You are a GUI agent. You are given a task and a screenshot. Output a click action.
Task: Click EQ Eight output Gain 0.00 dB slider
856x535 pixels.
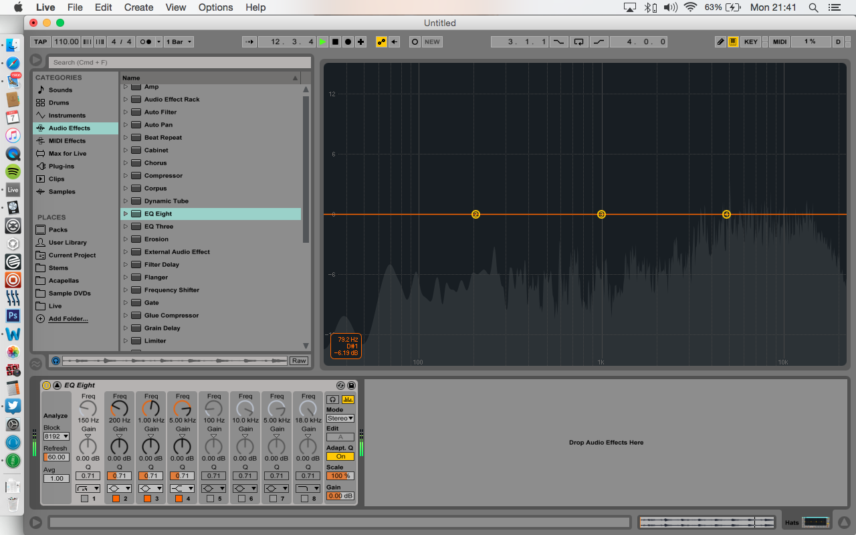pos(340,496)
